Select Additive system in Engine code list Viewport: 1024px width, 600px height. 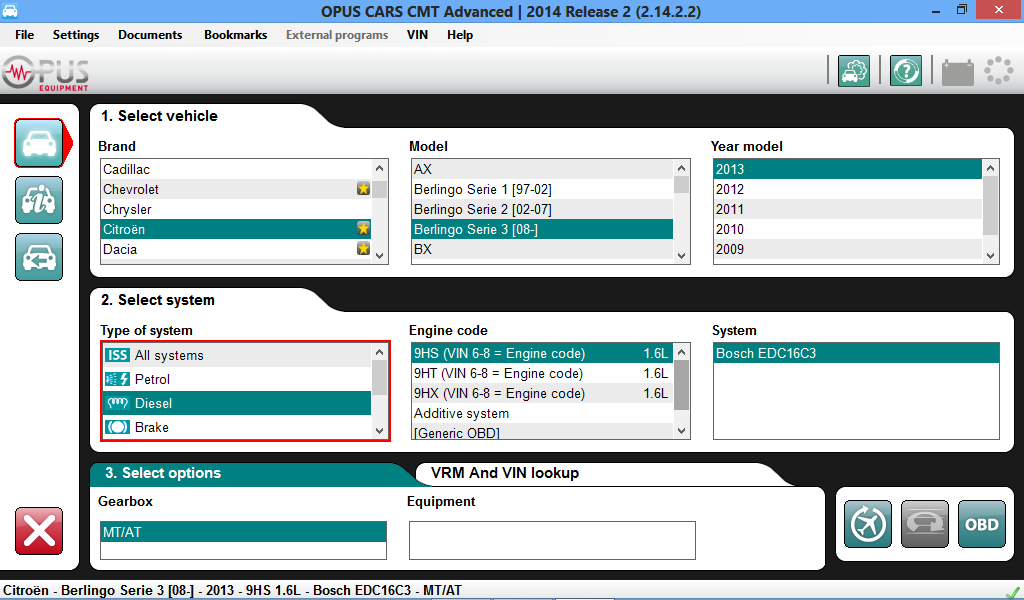pos(542,413)
